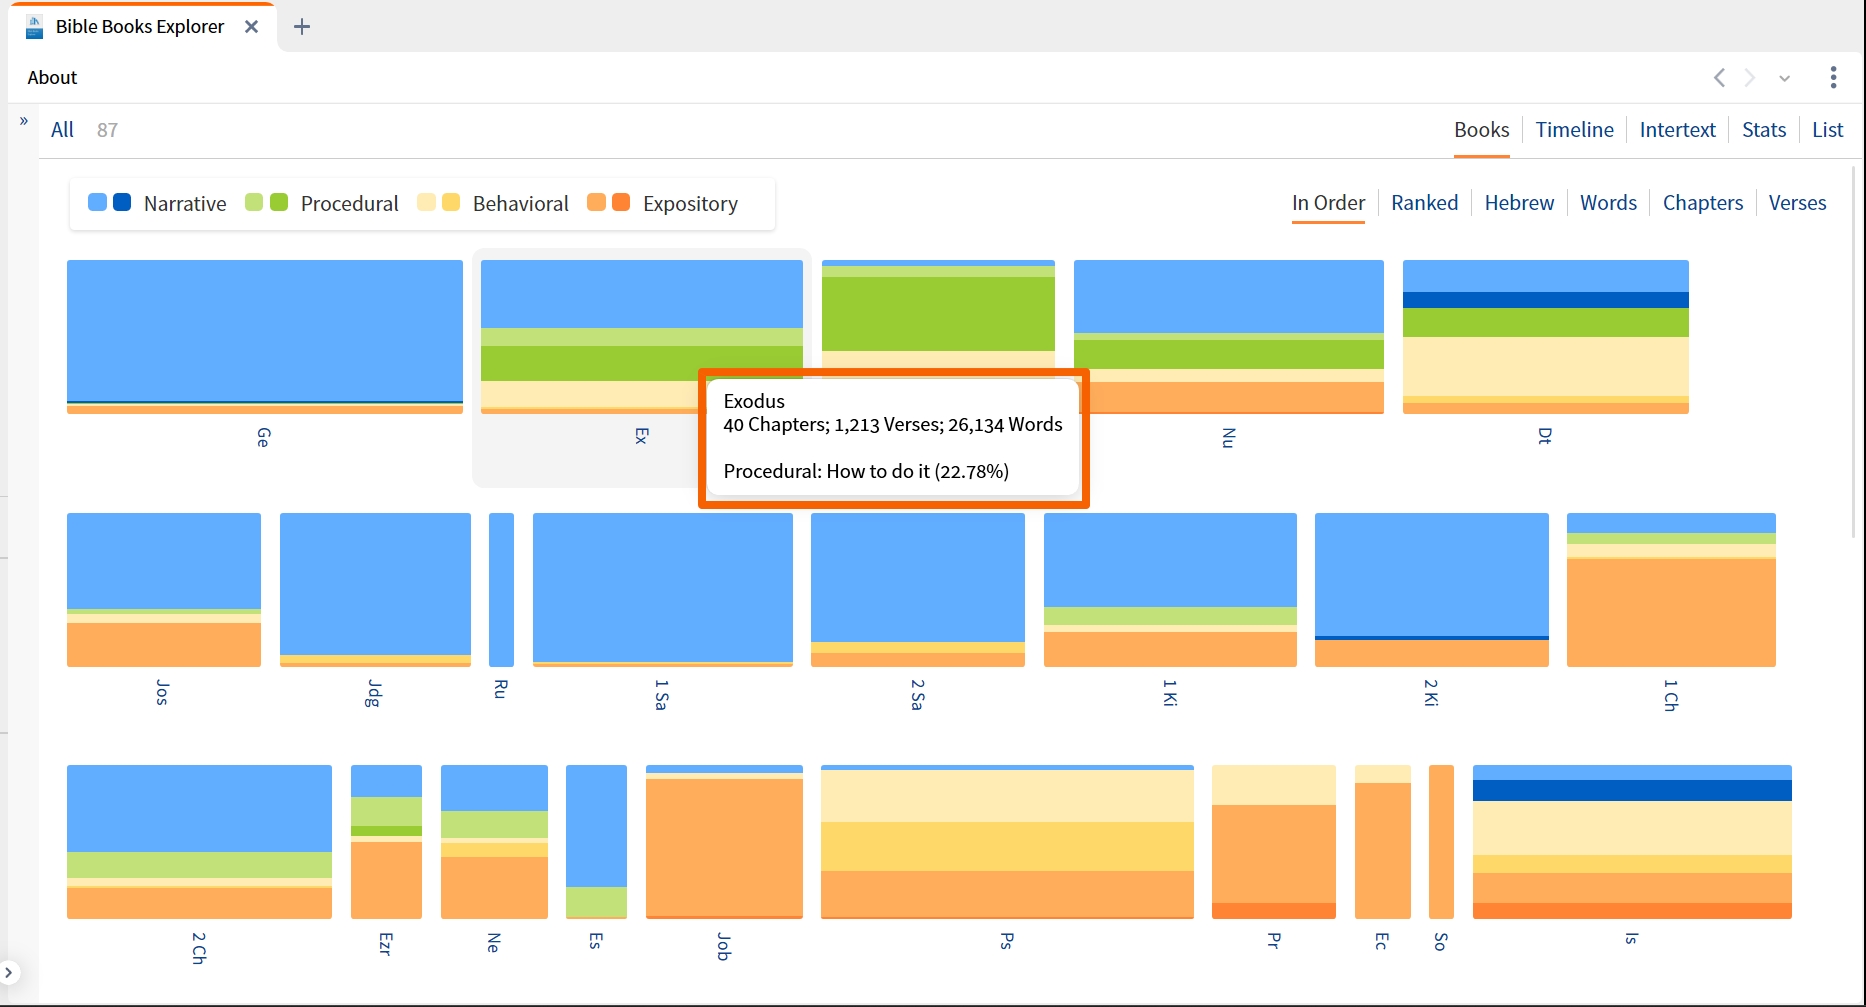
Task: Expand the sidebar with double chevron
Action: point(24,121)
